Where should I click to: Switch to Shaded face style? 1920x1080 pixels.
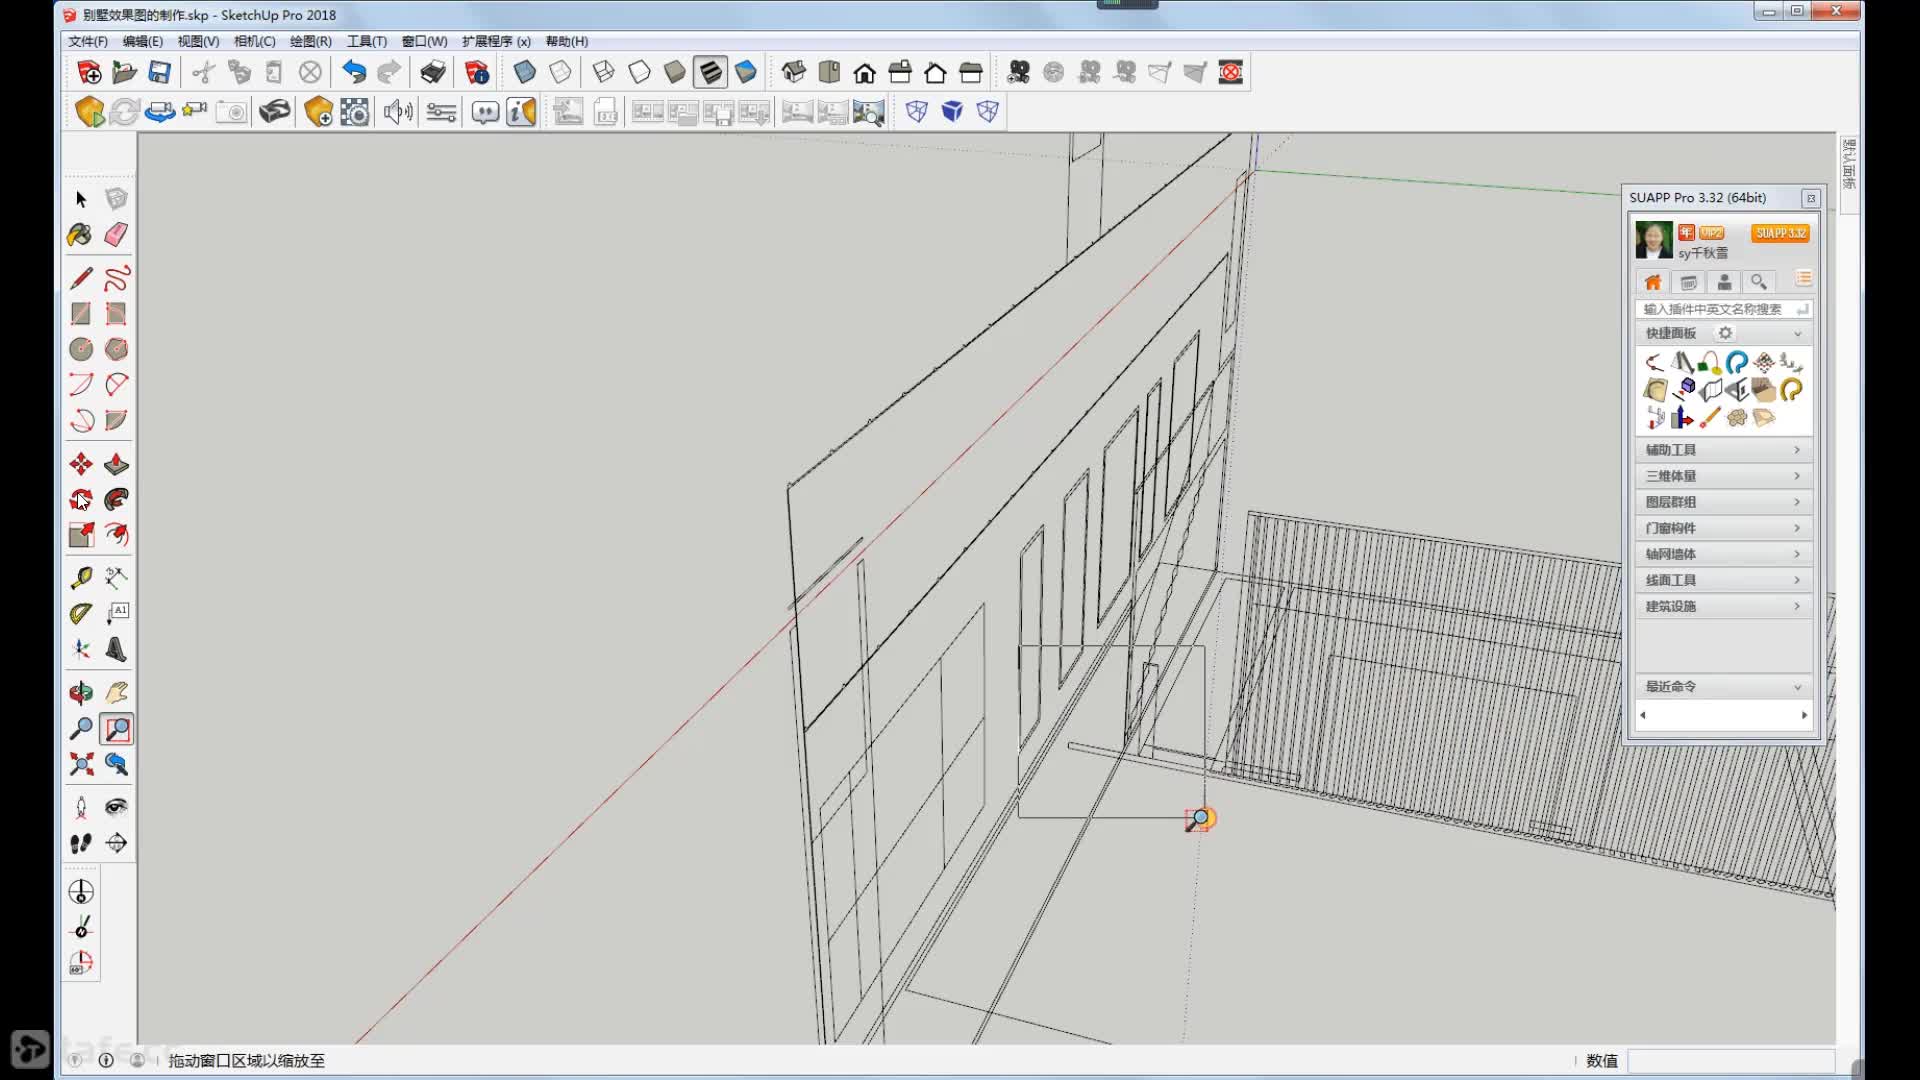tap(675, 72)
